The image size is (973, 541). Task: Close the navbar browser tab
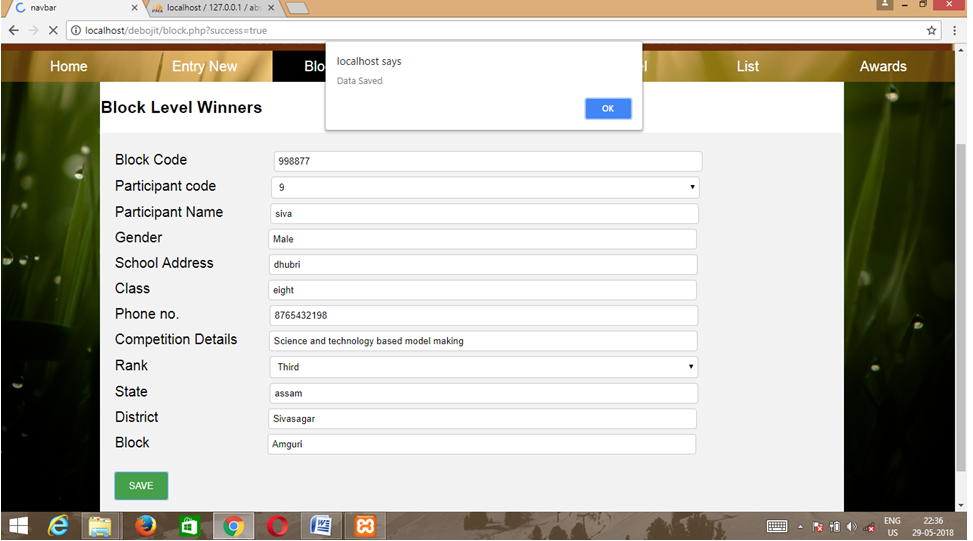click(135, 8)
